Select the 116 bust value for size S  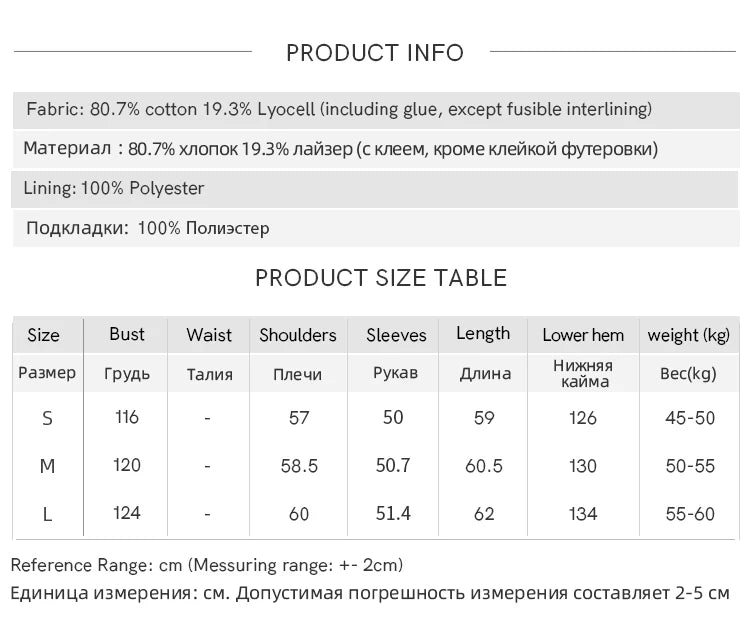point(127,417)
